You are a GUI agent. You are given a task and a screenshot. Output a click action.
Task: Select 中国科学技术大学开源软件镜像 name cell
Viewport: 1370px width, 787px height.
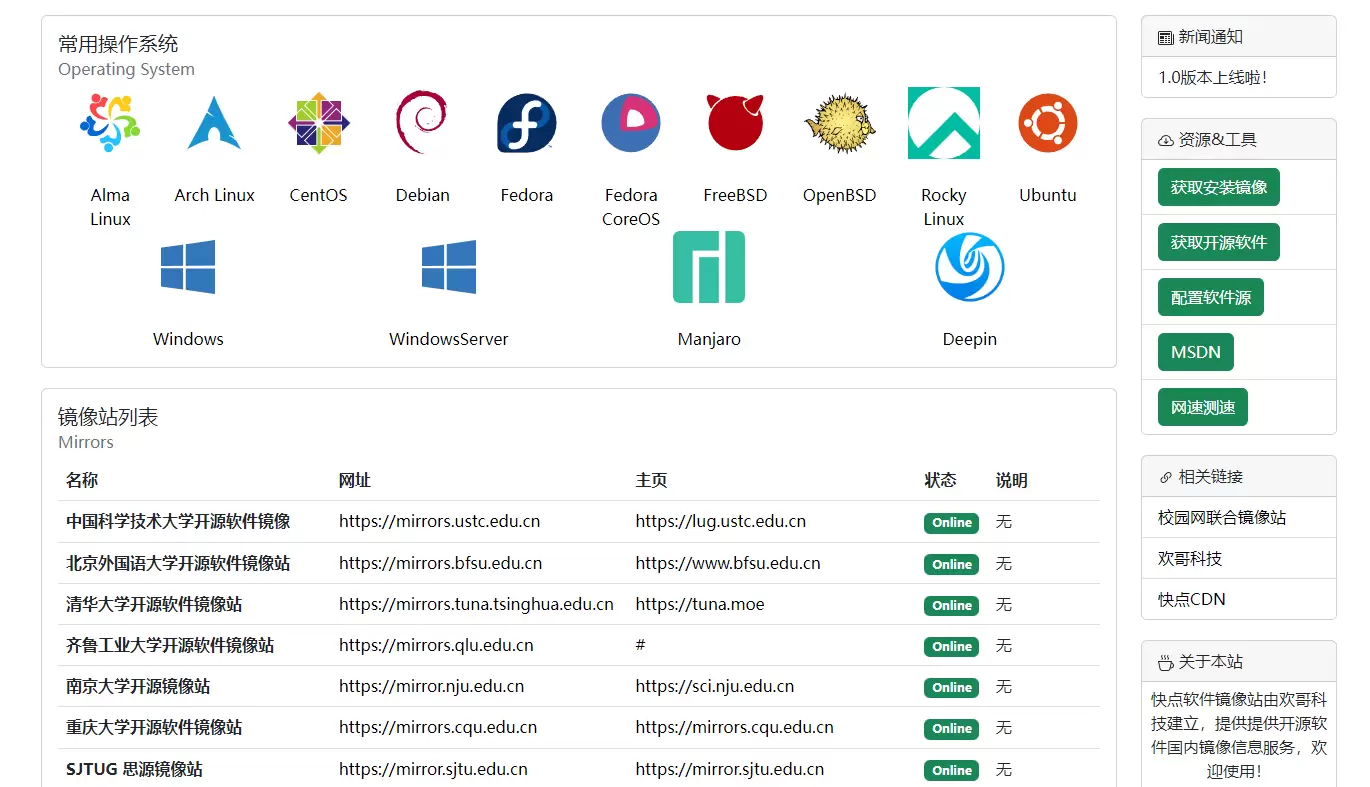pos(178,521)
